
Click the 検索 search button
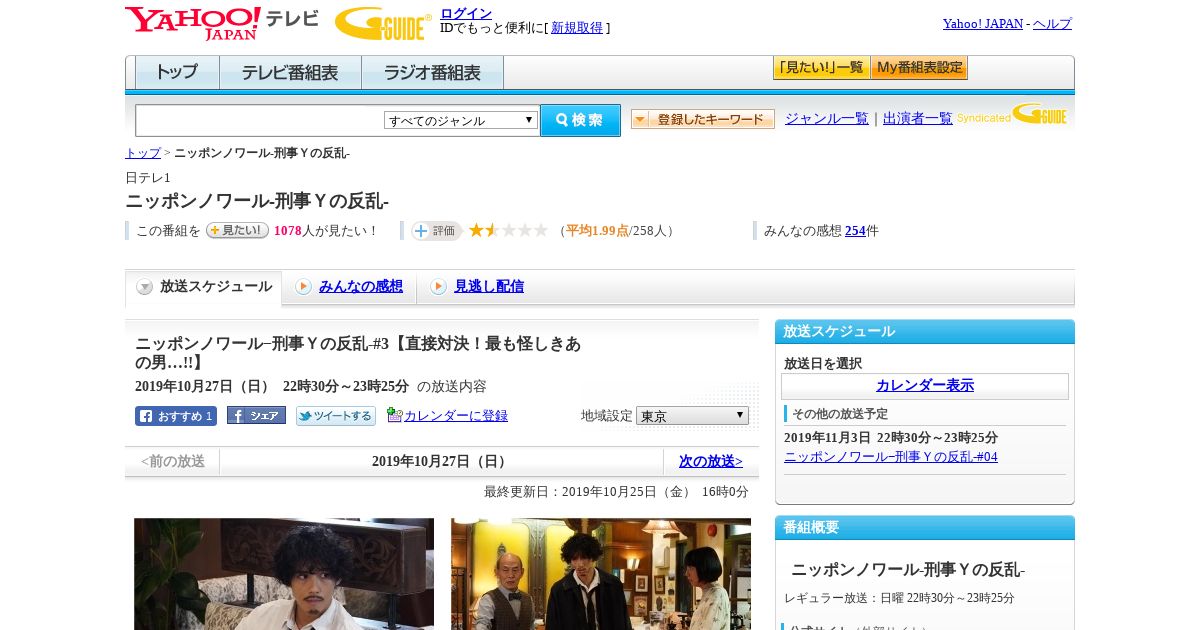(580, 120)
